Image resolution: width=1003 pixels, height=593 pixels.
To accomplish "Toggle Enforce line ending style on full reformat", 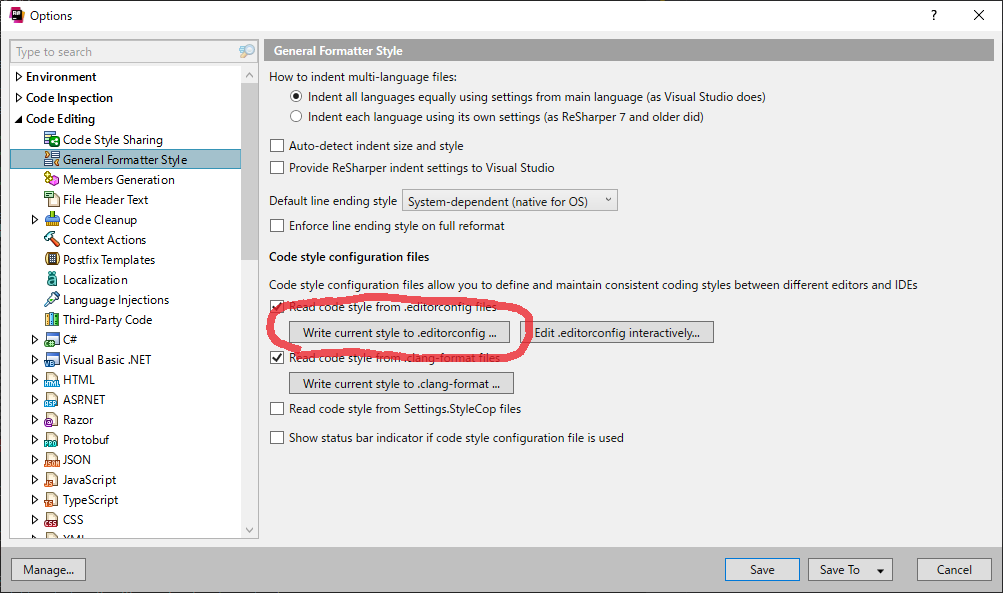I will (277, 226).
